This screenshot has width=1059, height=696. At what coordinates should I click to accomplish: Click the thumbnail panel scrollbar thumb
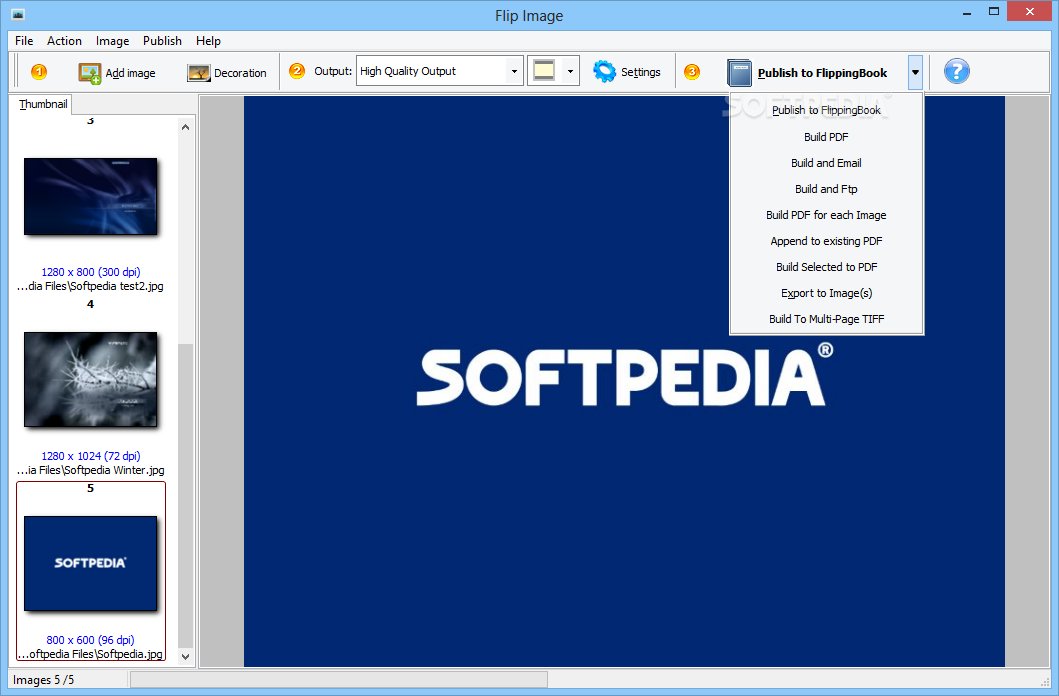pyautogui.click(x=186, y=496)
